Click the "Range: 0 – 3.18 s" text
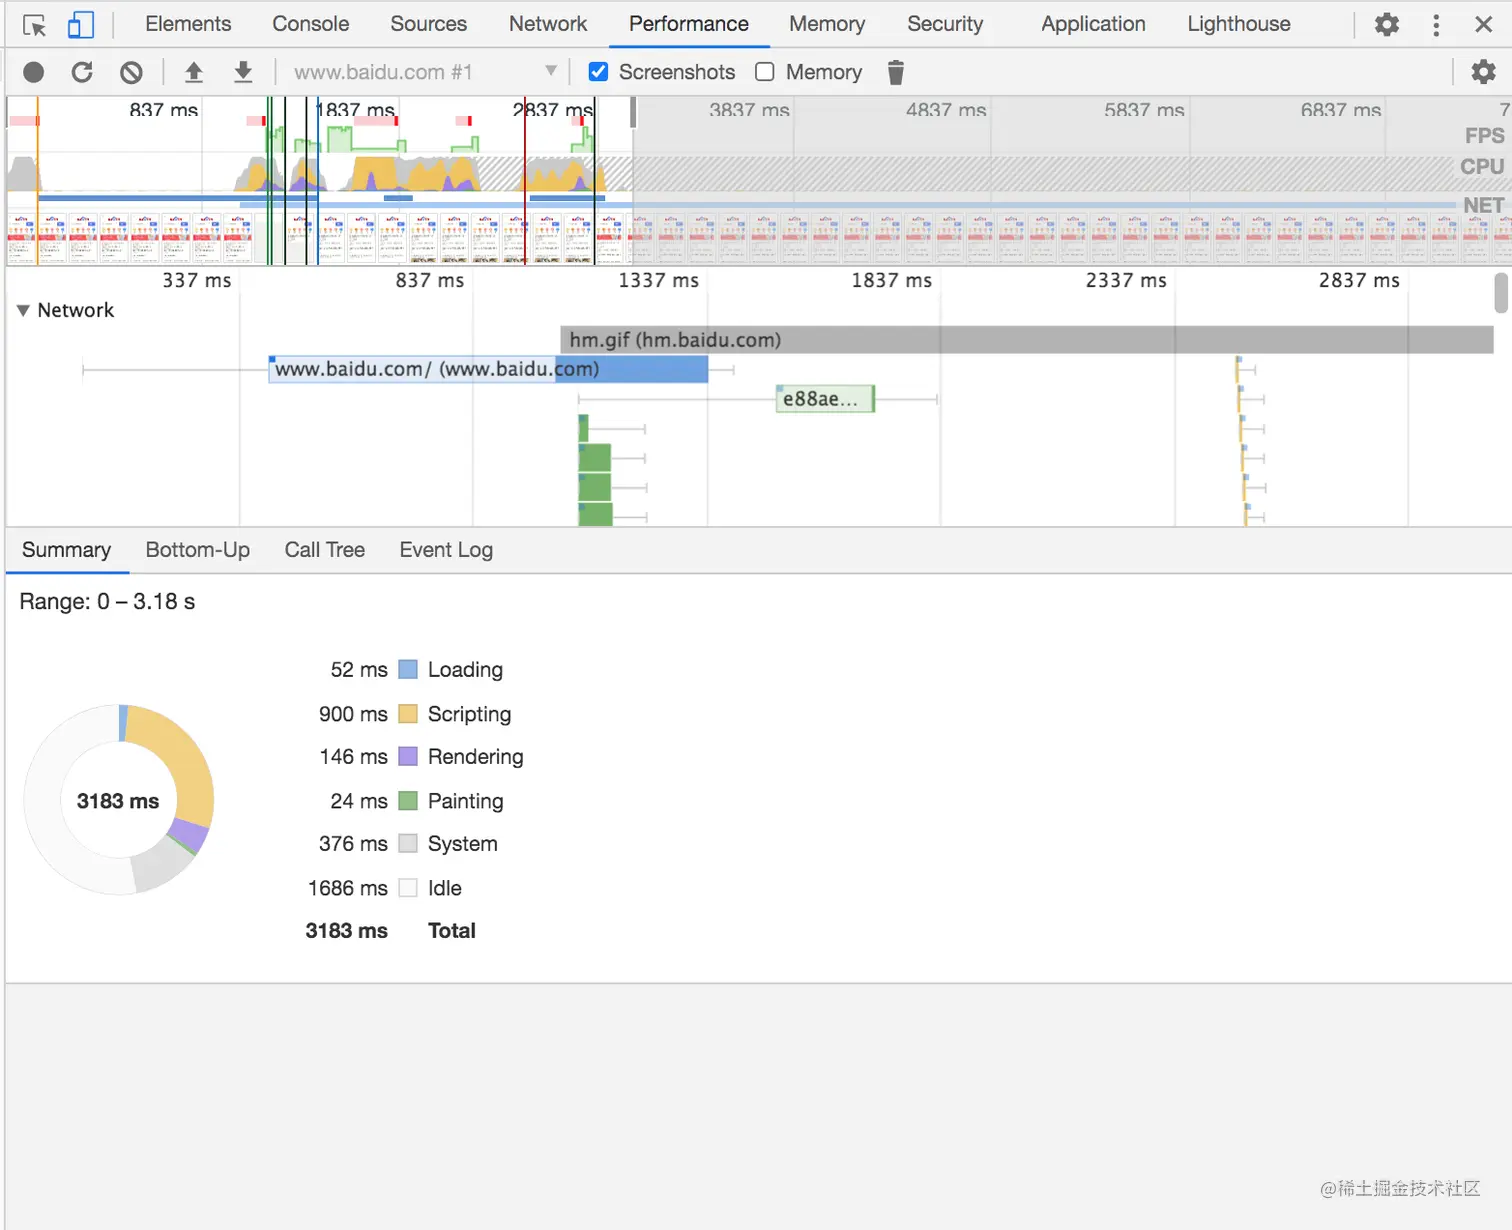The image size is (1512, 1230). click(x=107, y=602)
